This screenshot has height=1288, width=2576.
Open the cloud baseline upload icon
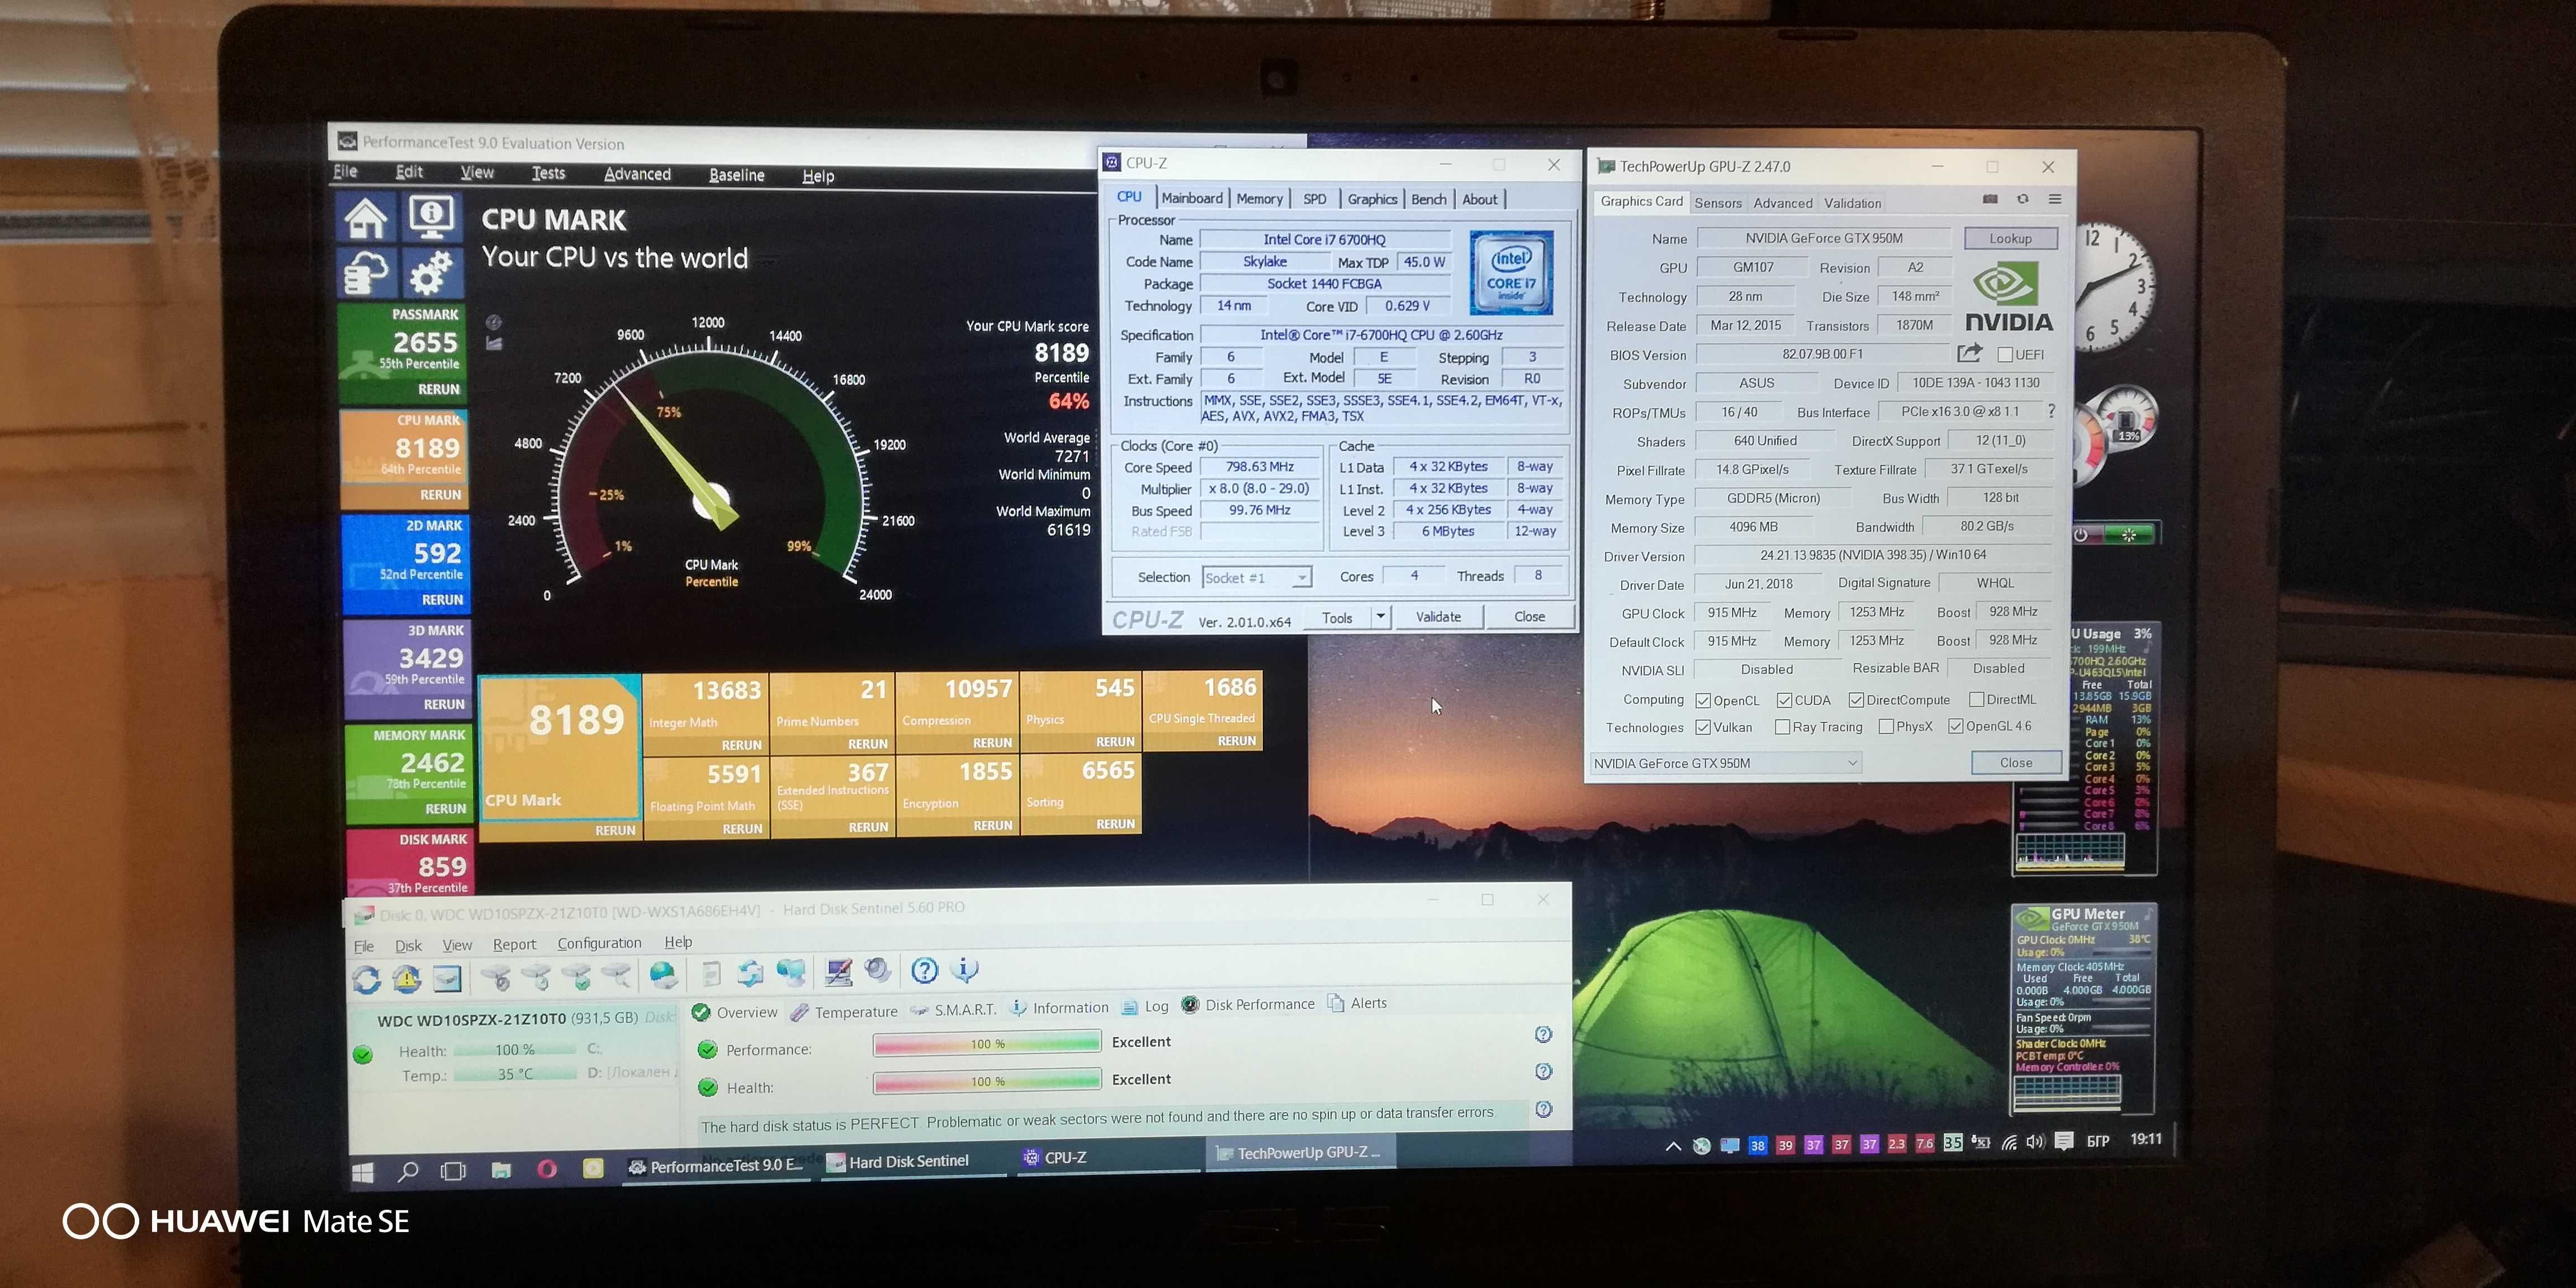point(365,273)
